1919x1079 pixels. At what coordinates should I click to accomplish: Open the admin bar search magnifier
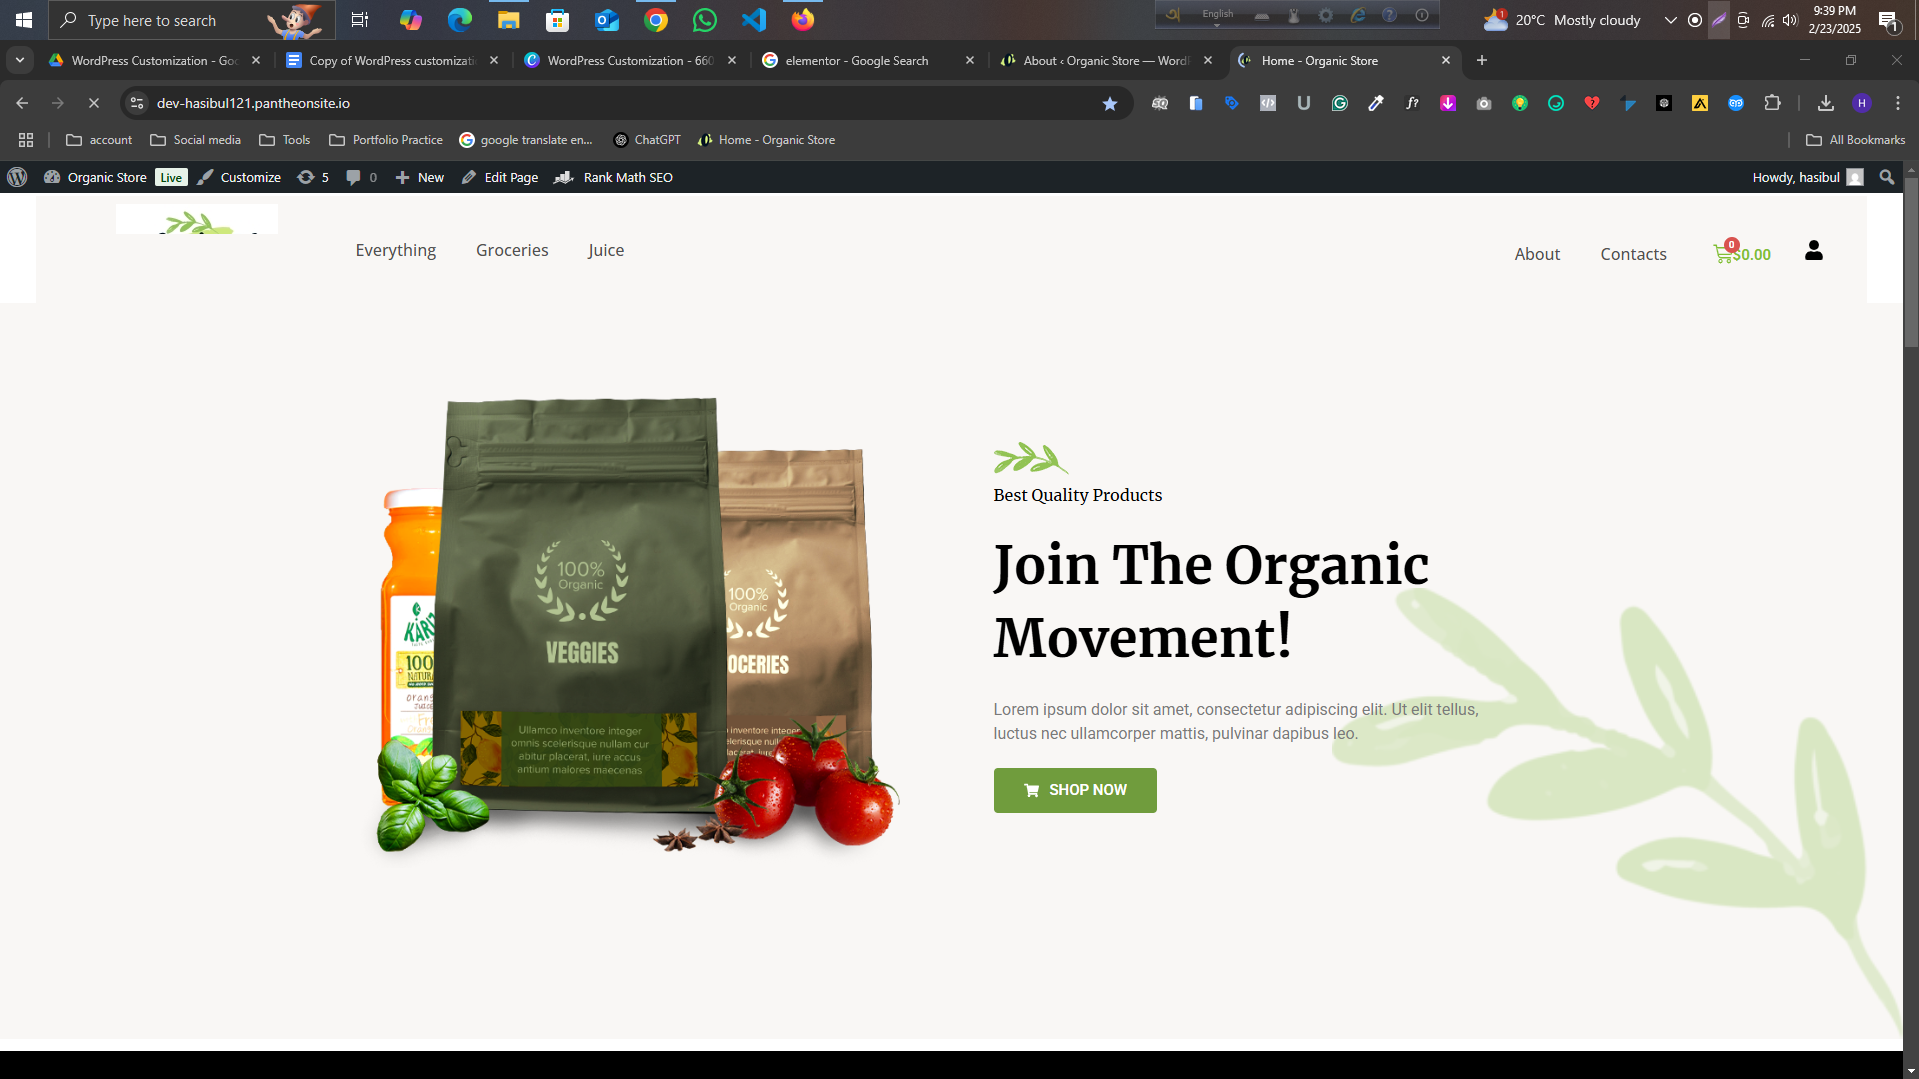coord(1886,177)
